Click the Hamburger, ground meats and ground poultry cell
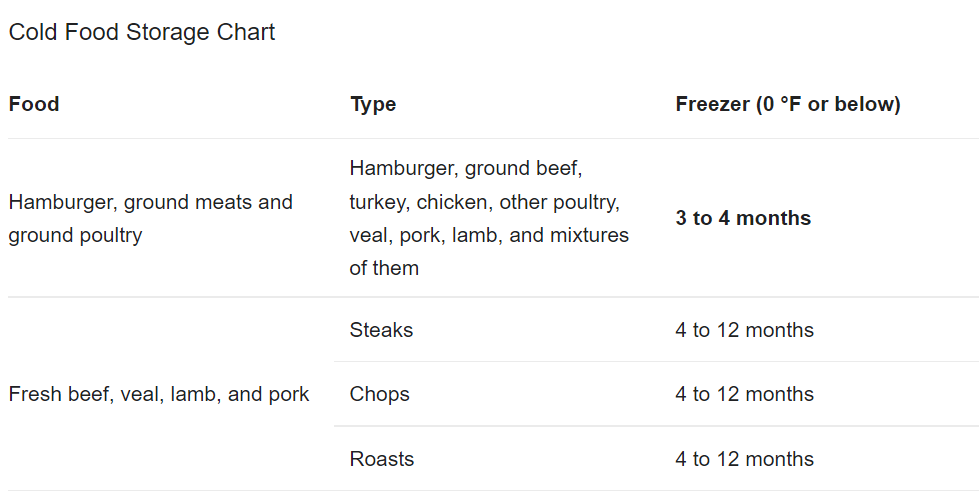Viewport: 979px width, 494px height. (150, 219)
